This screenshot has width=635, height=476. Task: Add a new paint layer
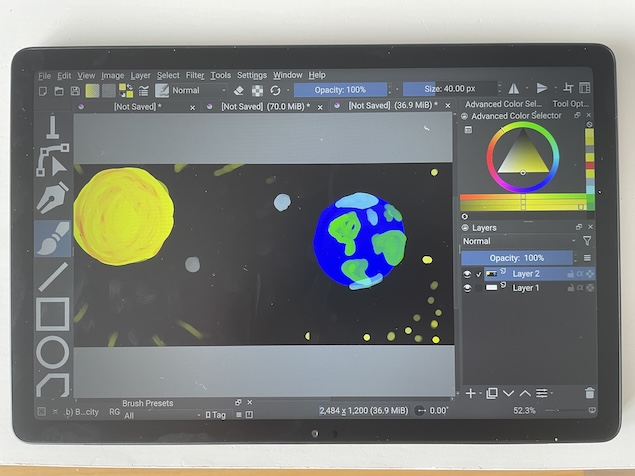[471, 393]
